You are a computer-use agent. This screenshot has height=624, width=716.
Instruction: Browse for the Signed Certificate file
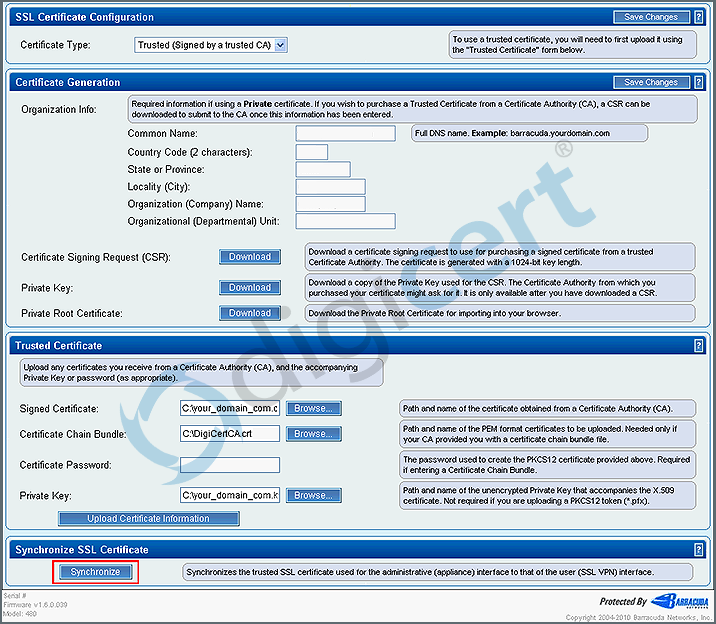314,409
